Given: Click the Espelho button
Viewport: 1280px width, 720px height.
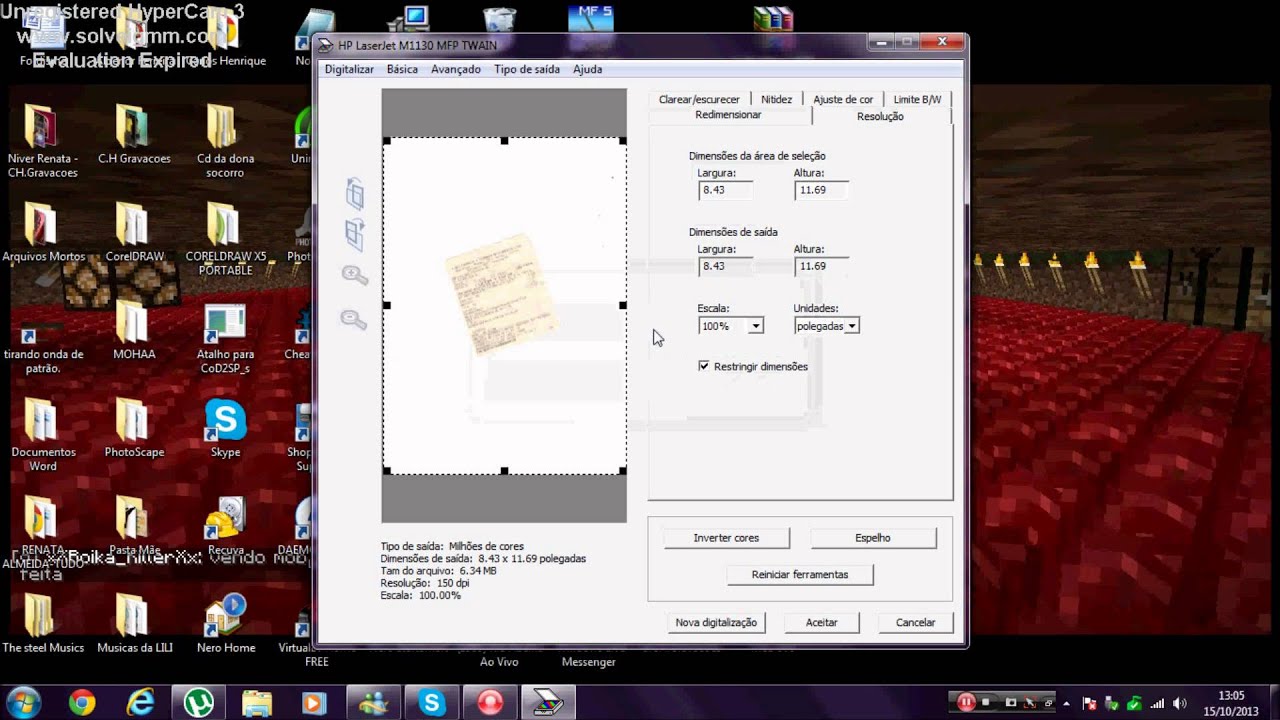Looking at the screenshot, I should point(873,538).
